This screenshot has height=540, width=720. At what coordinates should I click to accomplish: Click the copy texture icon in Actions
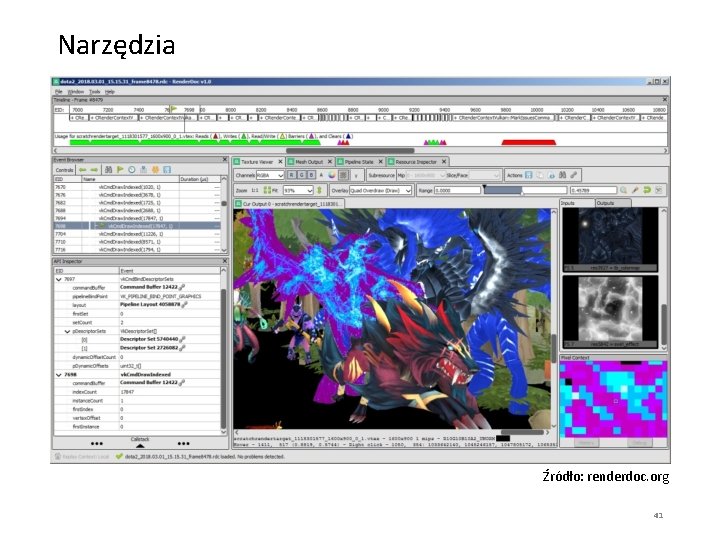(x=540, y=175)
